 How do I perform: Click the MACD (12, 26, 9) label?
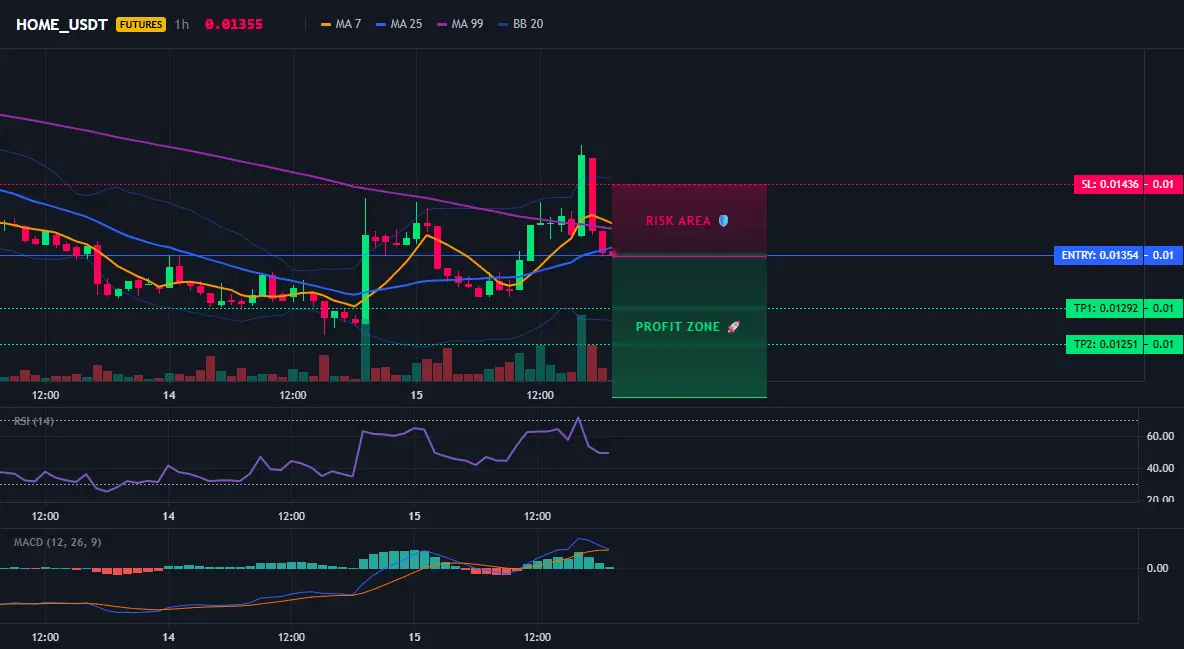click(x=57, y=542)
